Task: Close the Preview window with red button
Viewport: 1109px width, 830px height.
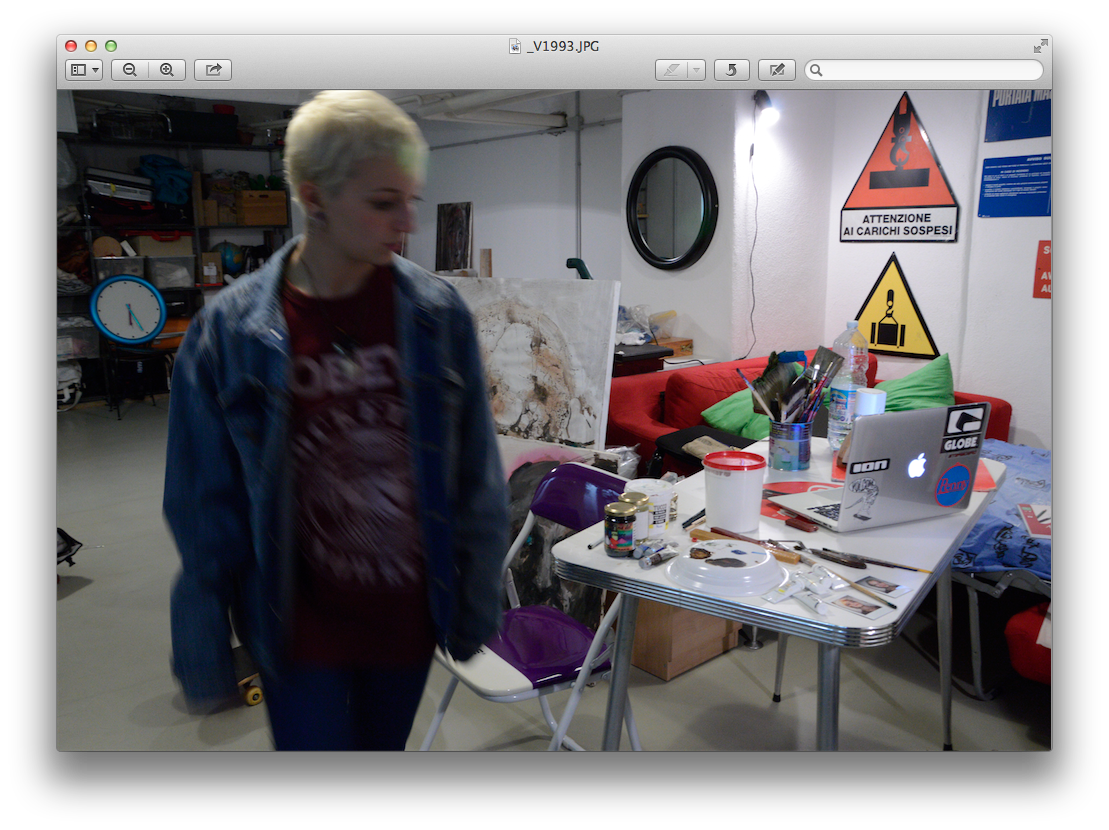Action: 71,46
